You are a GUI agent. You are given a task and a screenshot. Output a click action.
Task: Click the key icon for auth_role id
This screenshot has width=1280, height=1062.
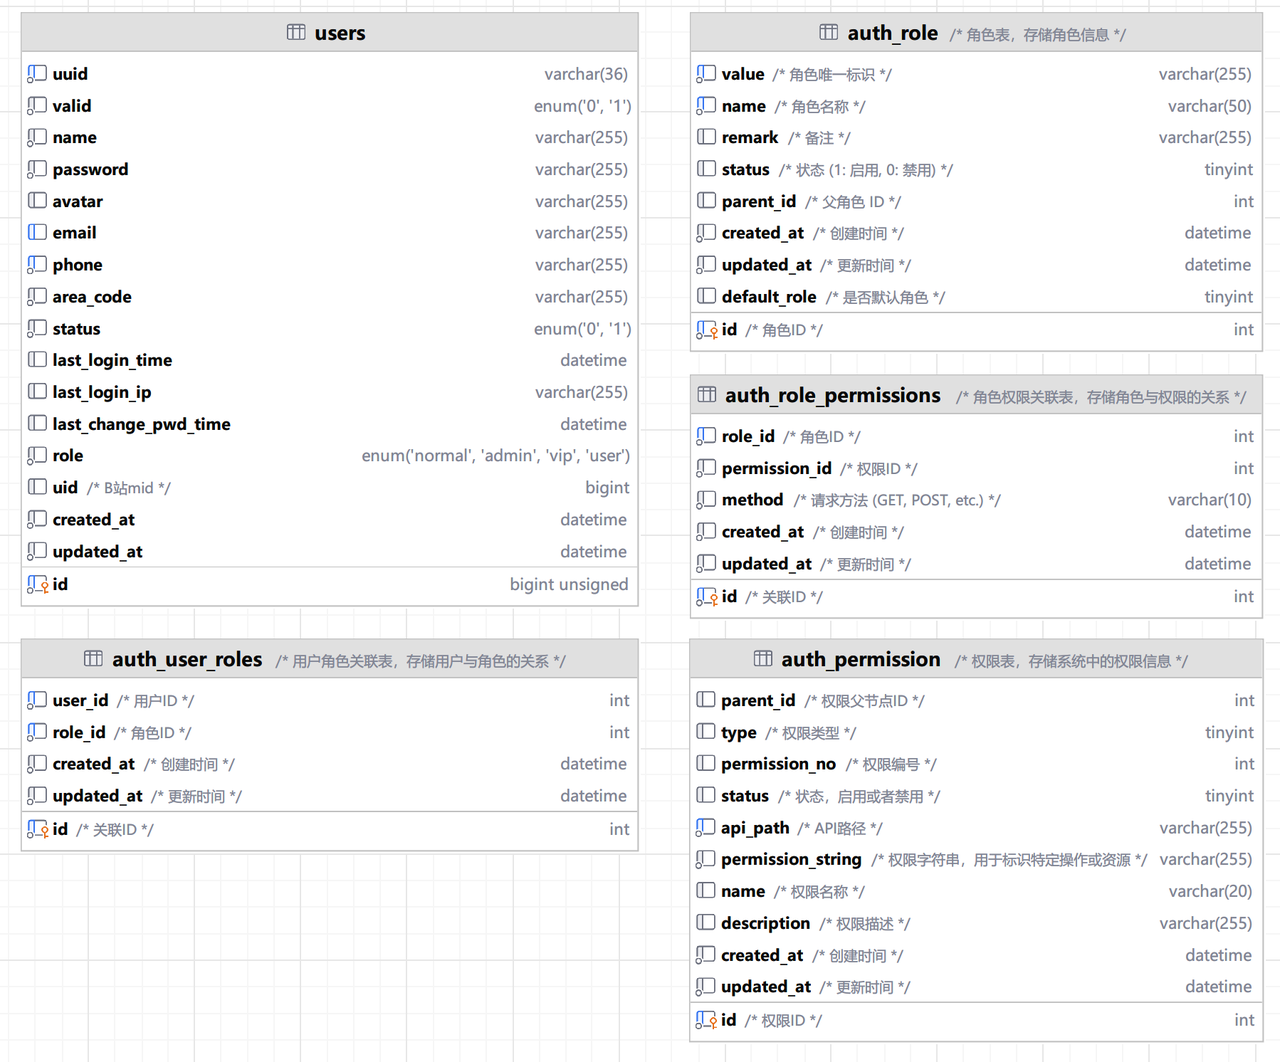click(706, 330)
